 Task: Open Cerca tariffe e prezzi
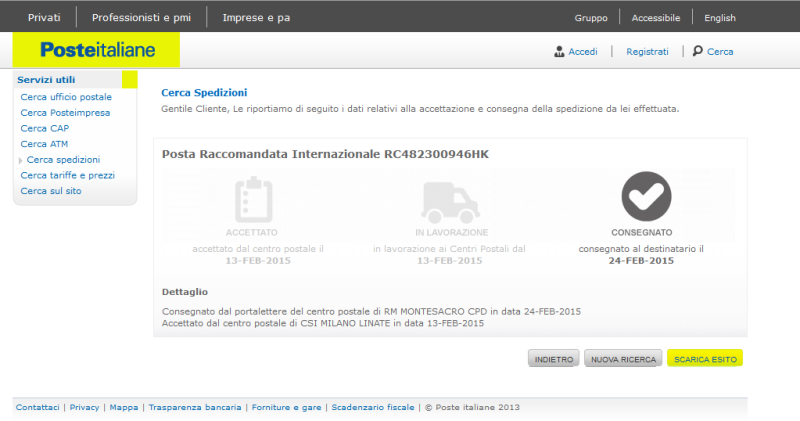coord(67,175)
